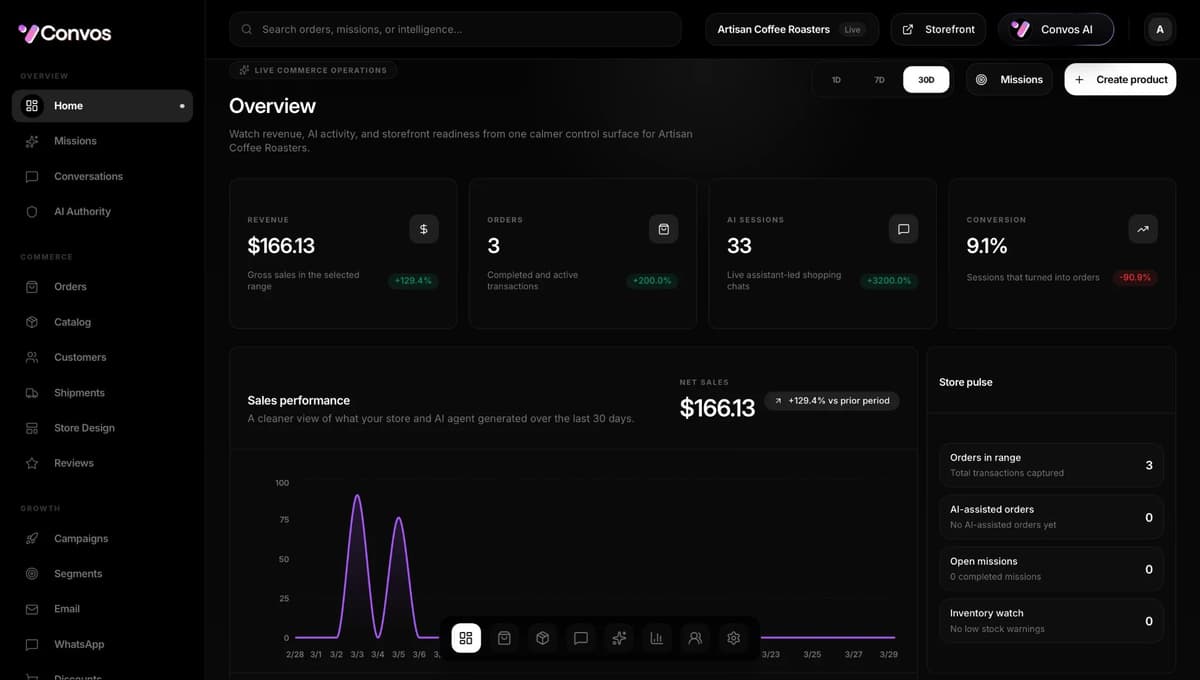Viewport: 1200px width, 680px height.
Task: Click the dollar icon on the Revenue card
Action: tap(424, 229)
